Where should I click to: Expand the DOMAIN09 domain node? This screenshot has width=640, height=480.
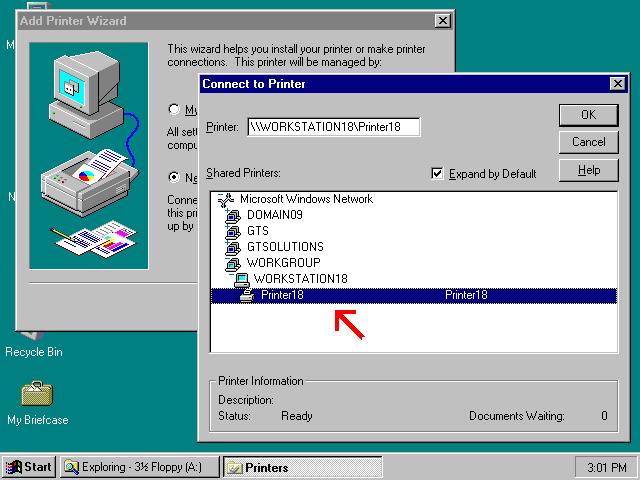pos(227,211)
